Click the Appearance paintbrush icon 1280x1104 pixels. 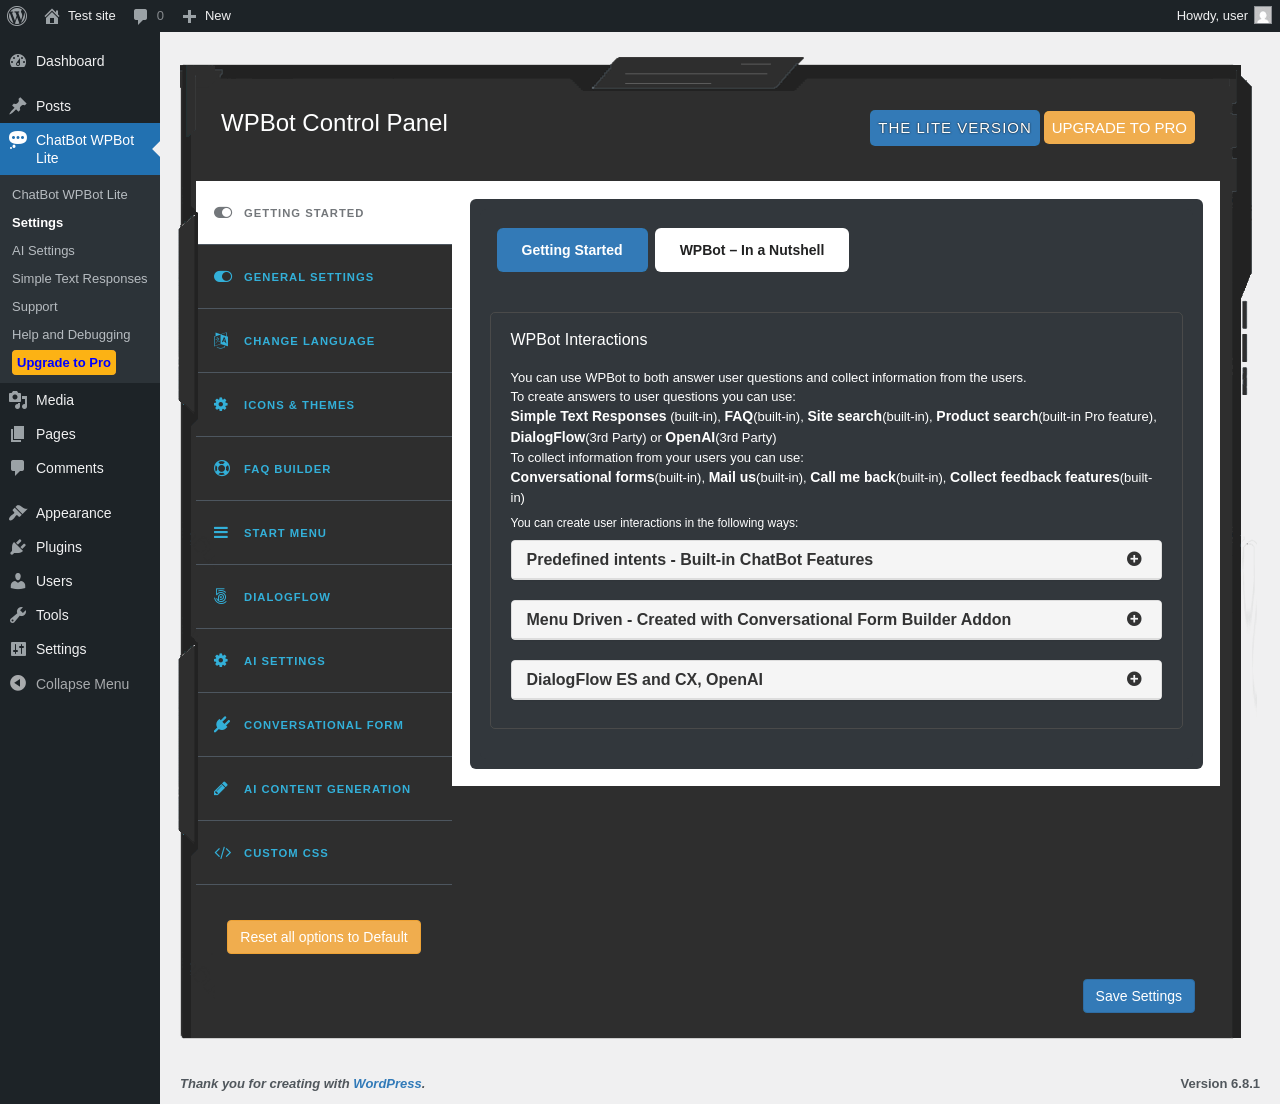point(18,513)
